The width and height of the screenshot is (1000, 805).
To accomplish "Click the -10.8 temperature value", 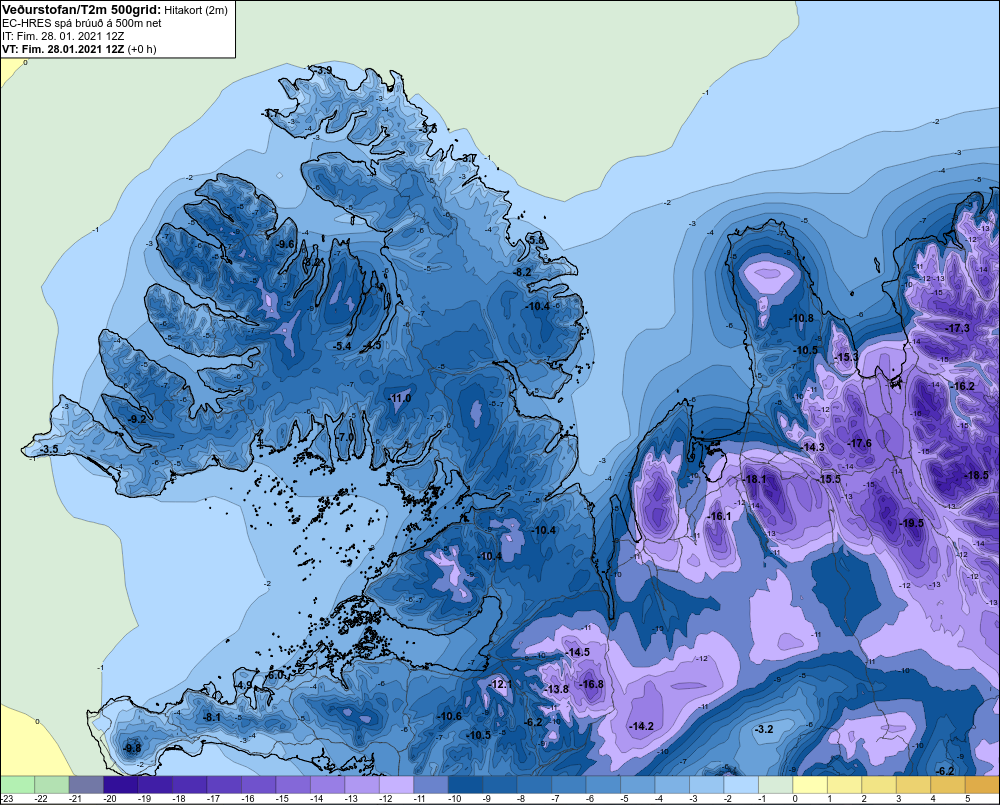I will [802, 318].
